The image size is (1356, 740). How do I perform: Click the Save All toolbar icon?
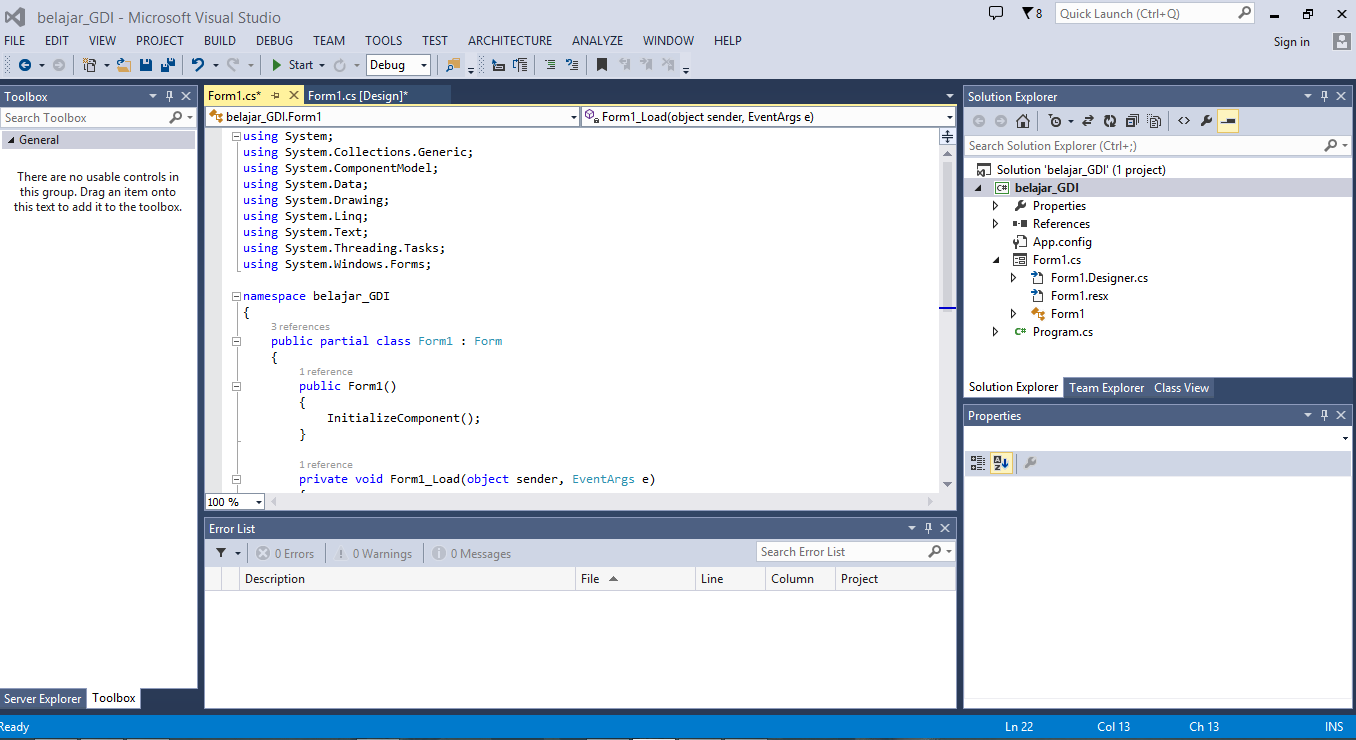(x=168, y=65)
